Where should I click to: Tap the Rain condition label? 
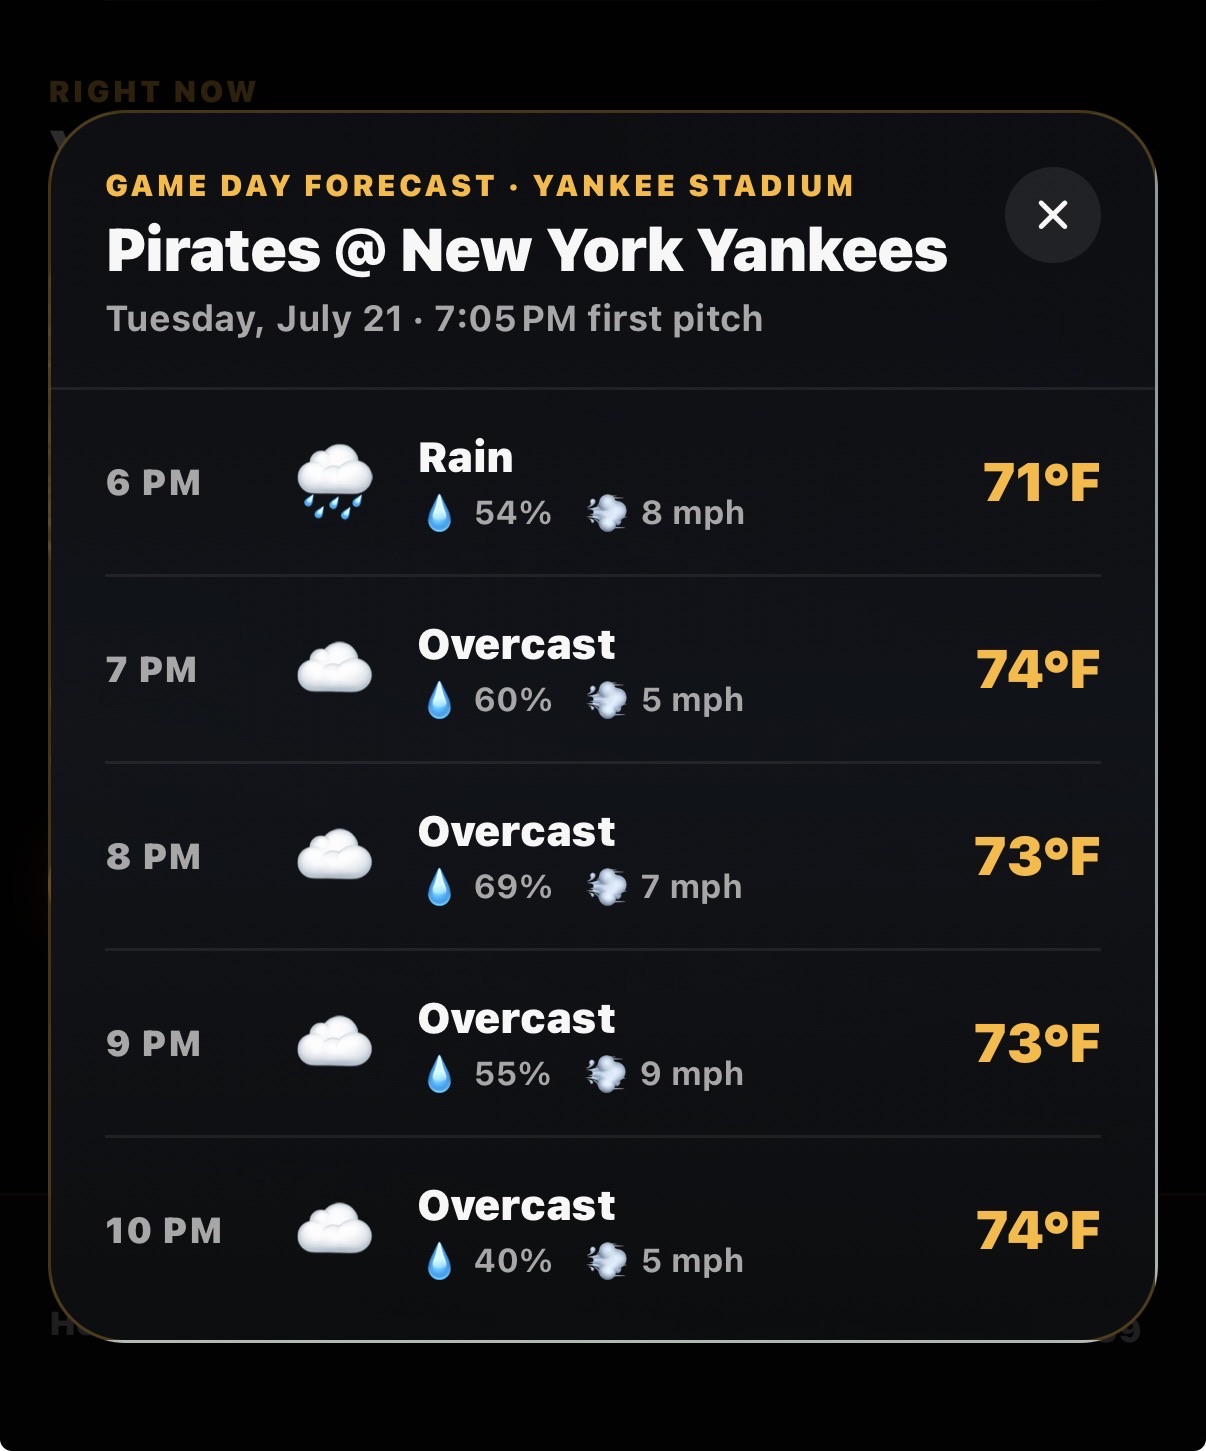(x=465, y=458)
